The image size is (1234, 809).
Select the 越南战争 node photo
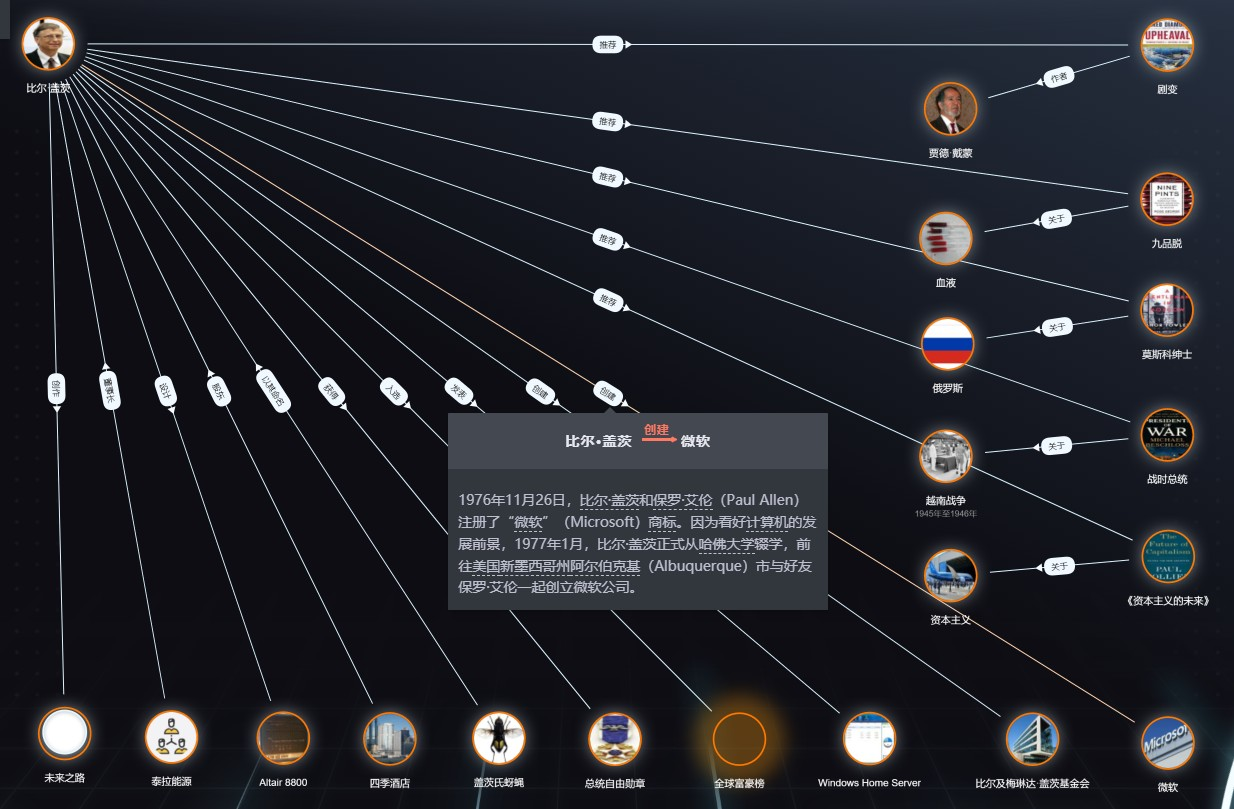[x=945, y=456]
